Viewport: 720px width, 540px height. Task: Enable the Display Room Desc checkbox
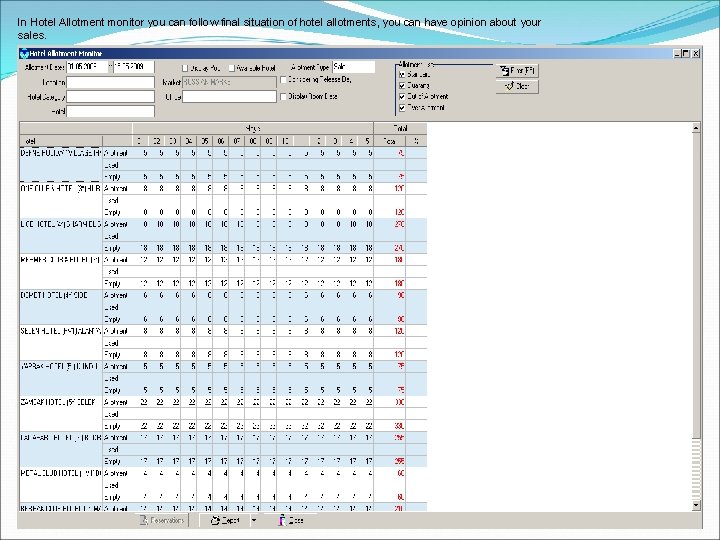(283, 96)
